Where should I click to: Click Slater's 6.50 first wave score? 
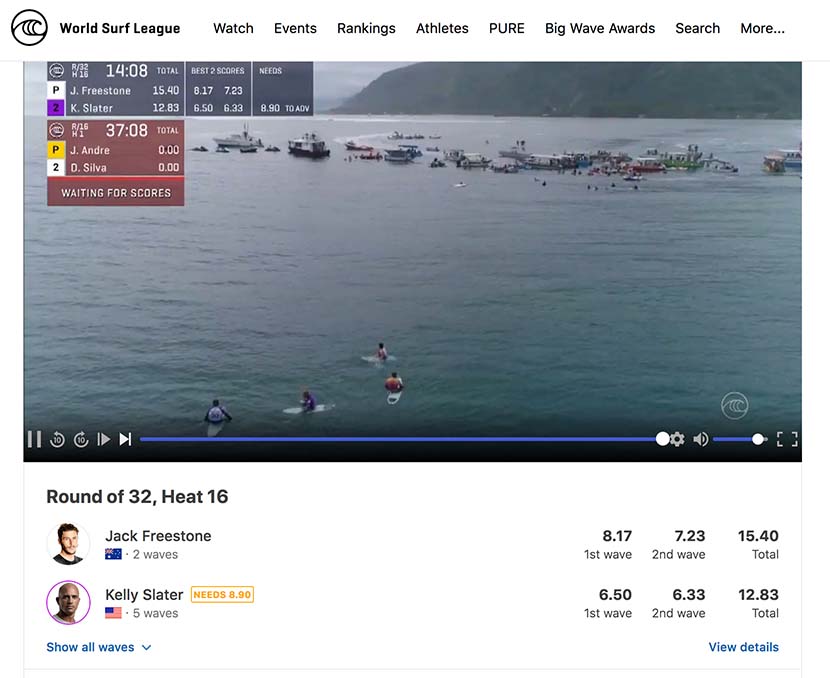(x=615, y=594)
